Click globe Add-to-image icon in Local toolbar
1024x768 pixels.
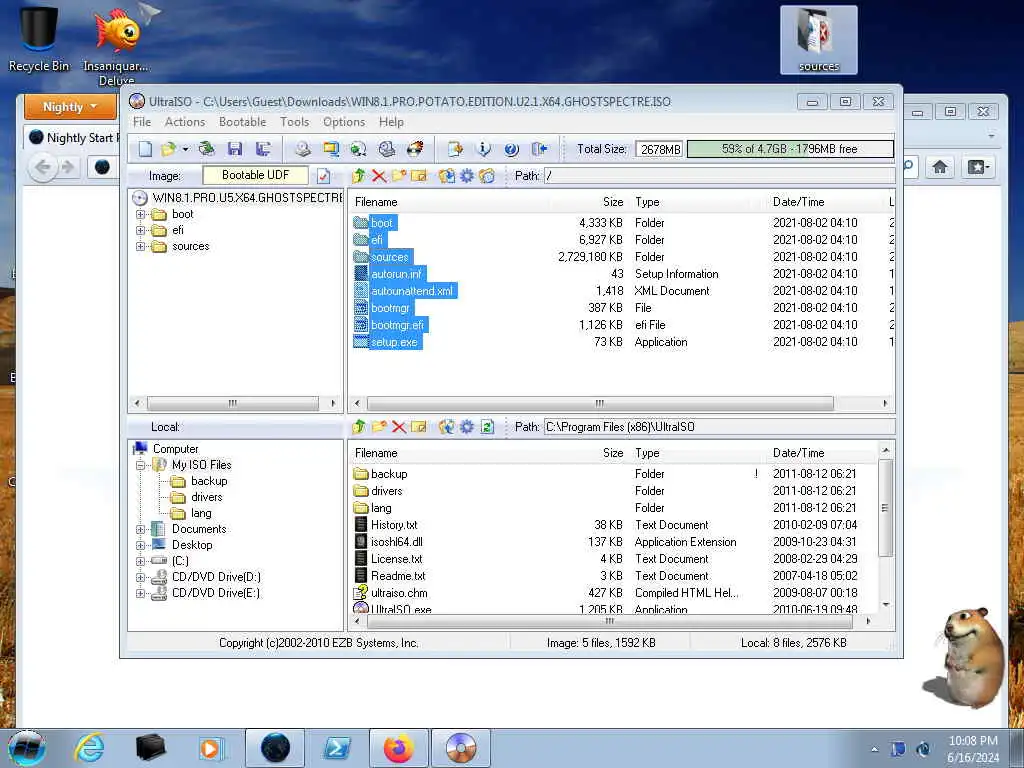click(x=447, y=427)
